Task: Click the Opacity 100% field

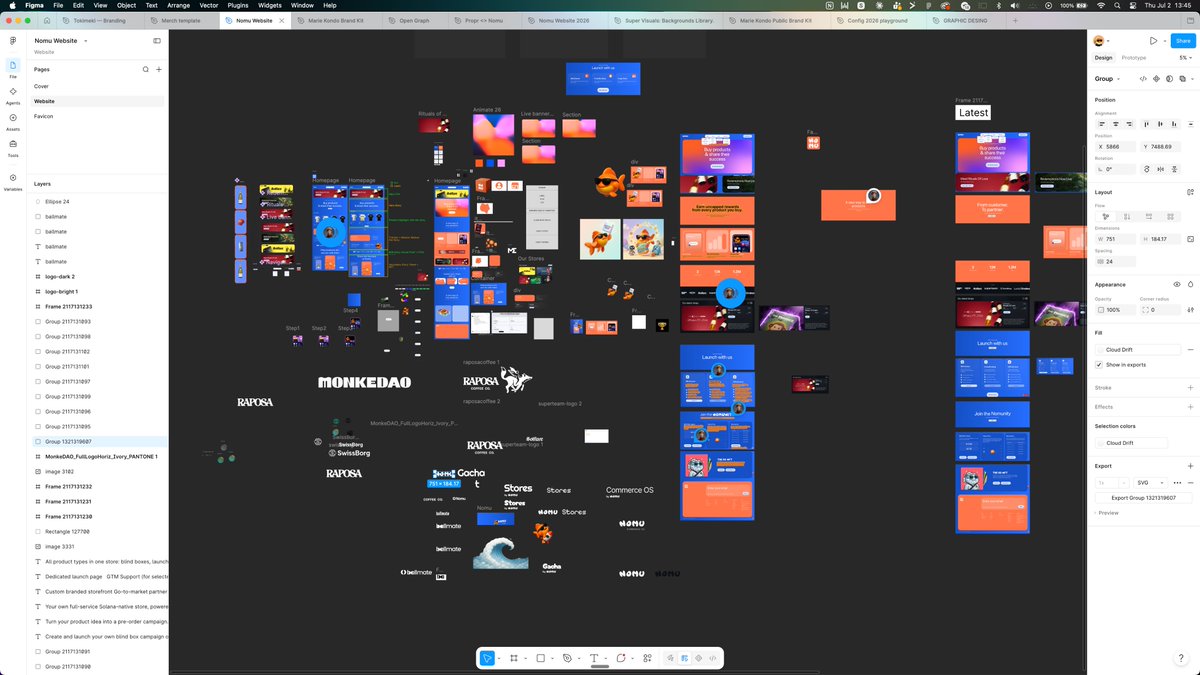Action: coord(1114,310)
